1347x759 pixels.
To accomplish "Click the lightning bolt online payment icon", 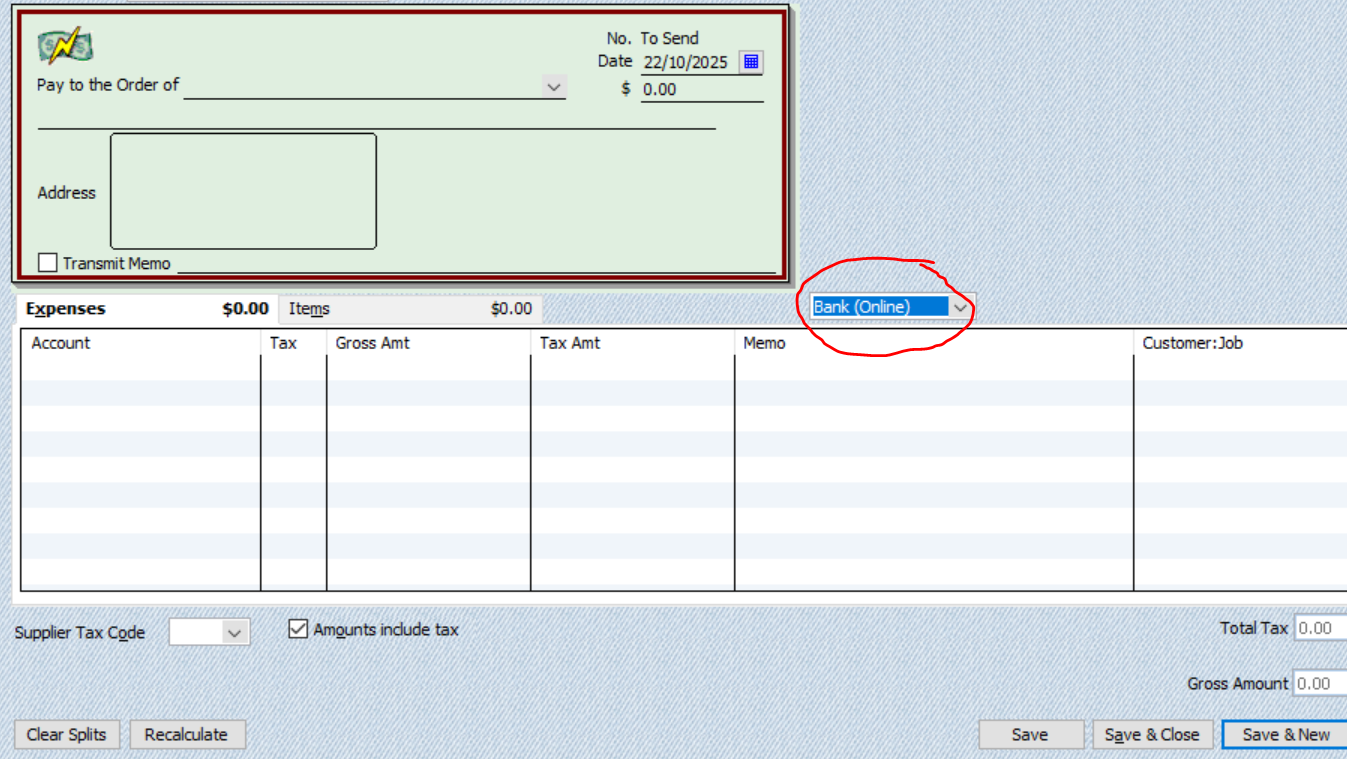I will 65,46.
